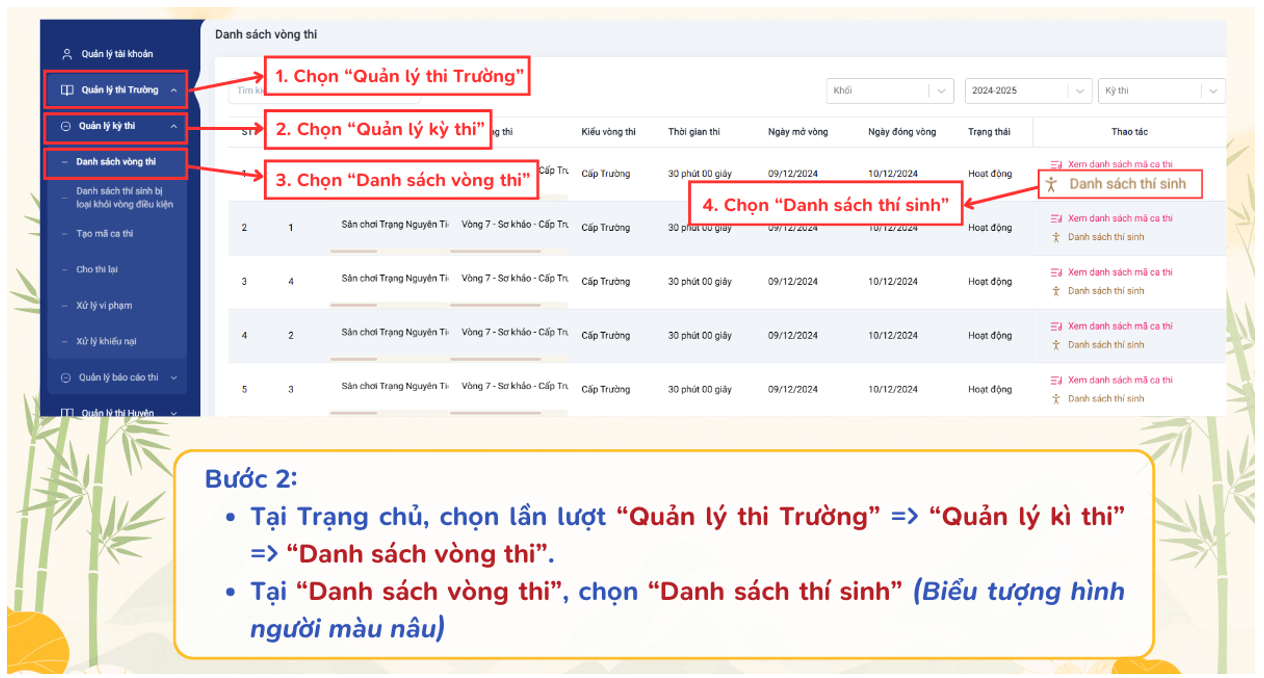Expand the 2024-2025 school year dropdown
Viewport: 1264px width, 678px height.
coord(1028,90)
